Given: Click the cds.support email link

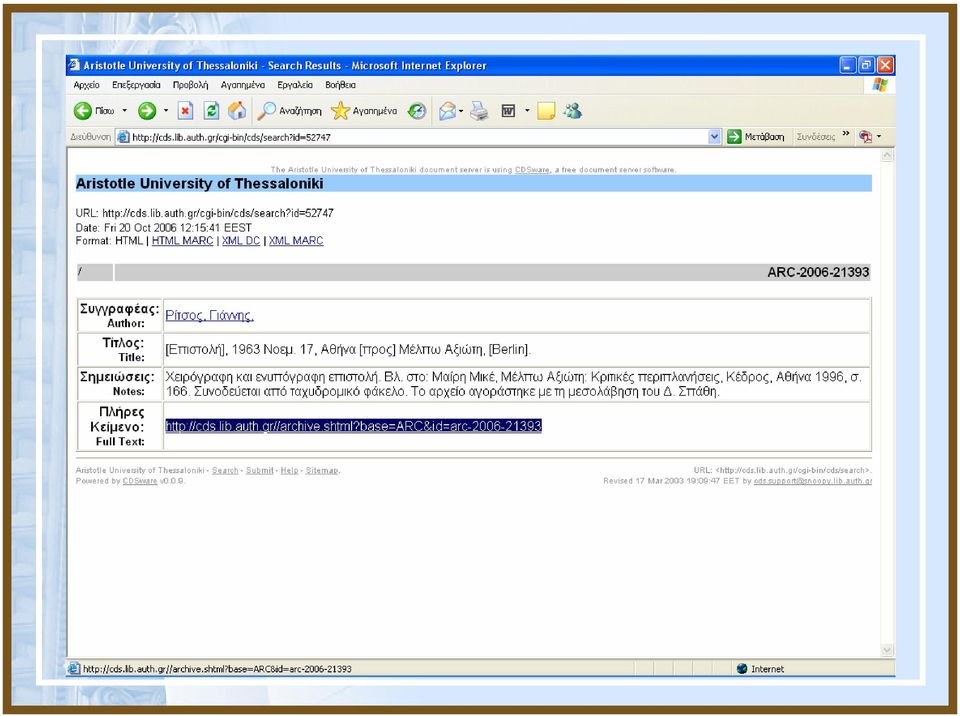Looking at the screenshot, I should click(812, 481).
